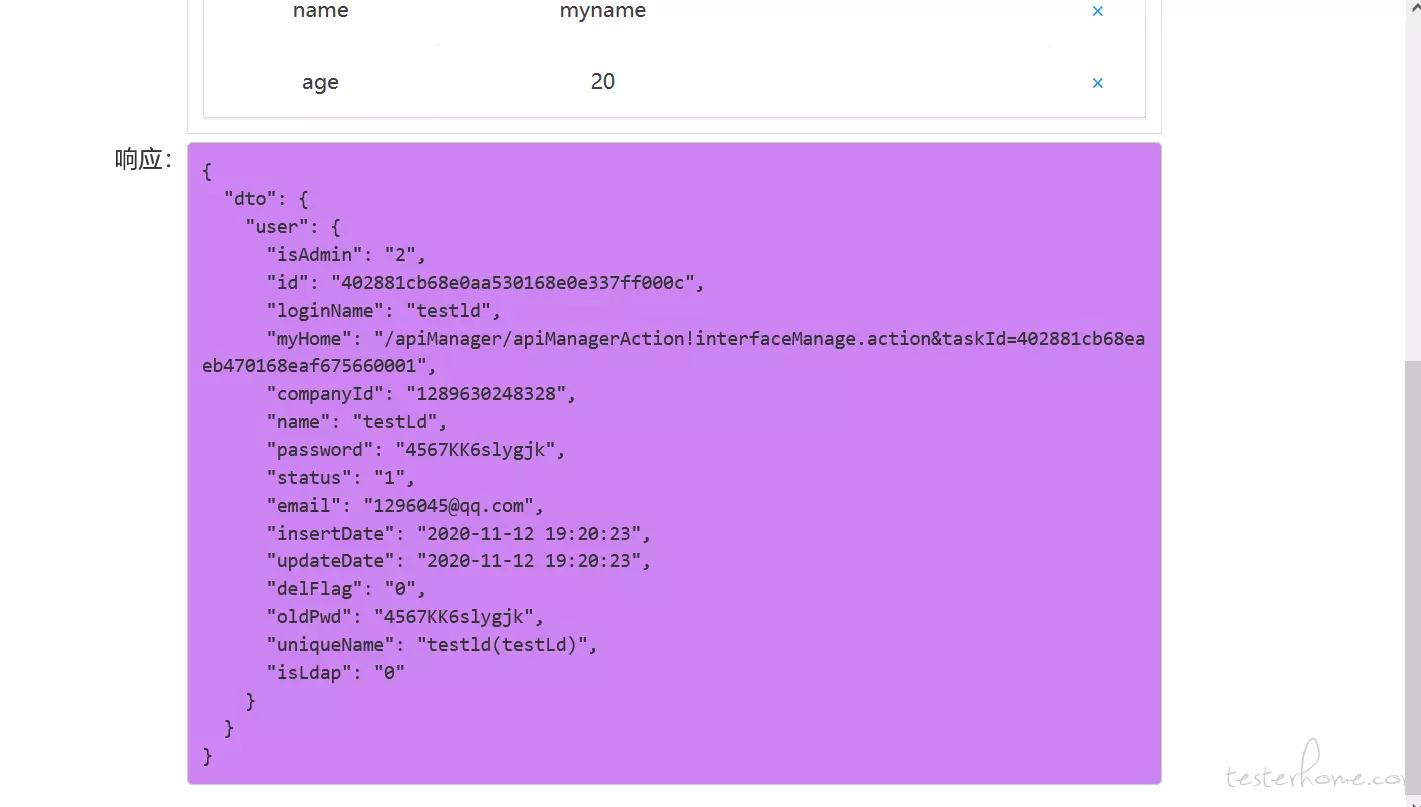Select the 'age' parameter key cell
Viewport: 1421px width, 807px height.
[x=320, y=82]
